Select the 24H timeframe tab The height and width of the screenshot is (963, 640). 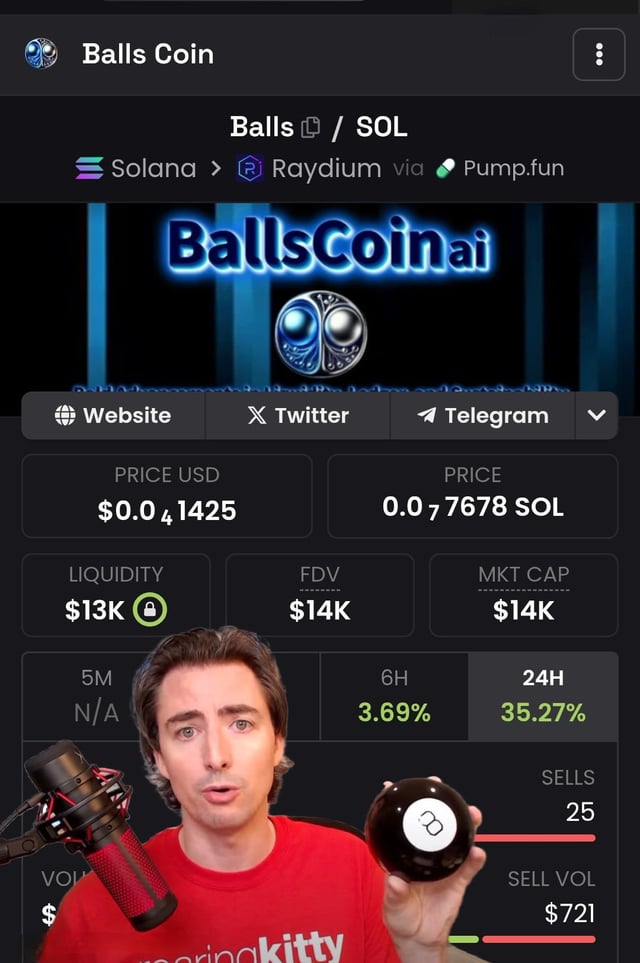[543, 696]
